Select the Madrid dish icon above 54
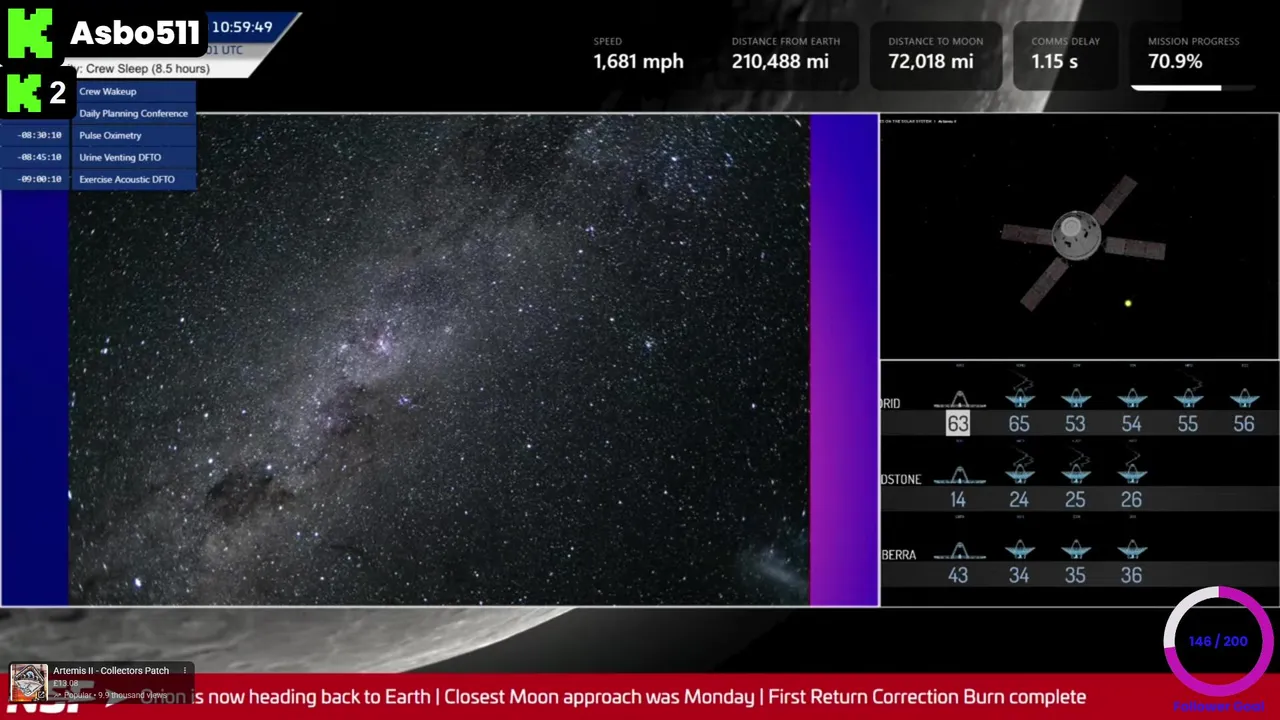Screen dimensions: 1280x720 1131,400
